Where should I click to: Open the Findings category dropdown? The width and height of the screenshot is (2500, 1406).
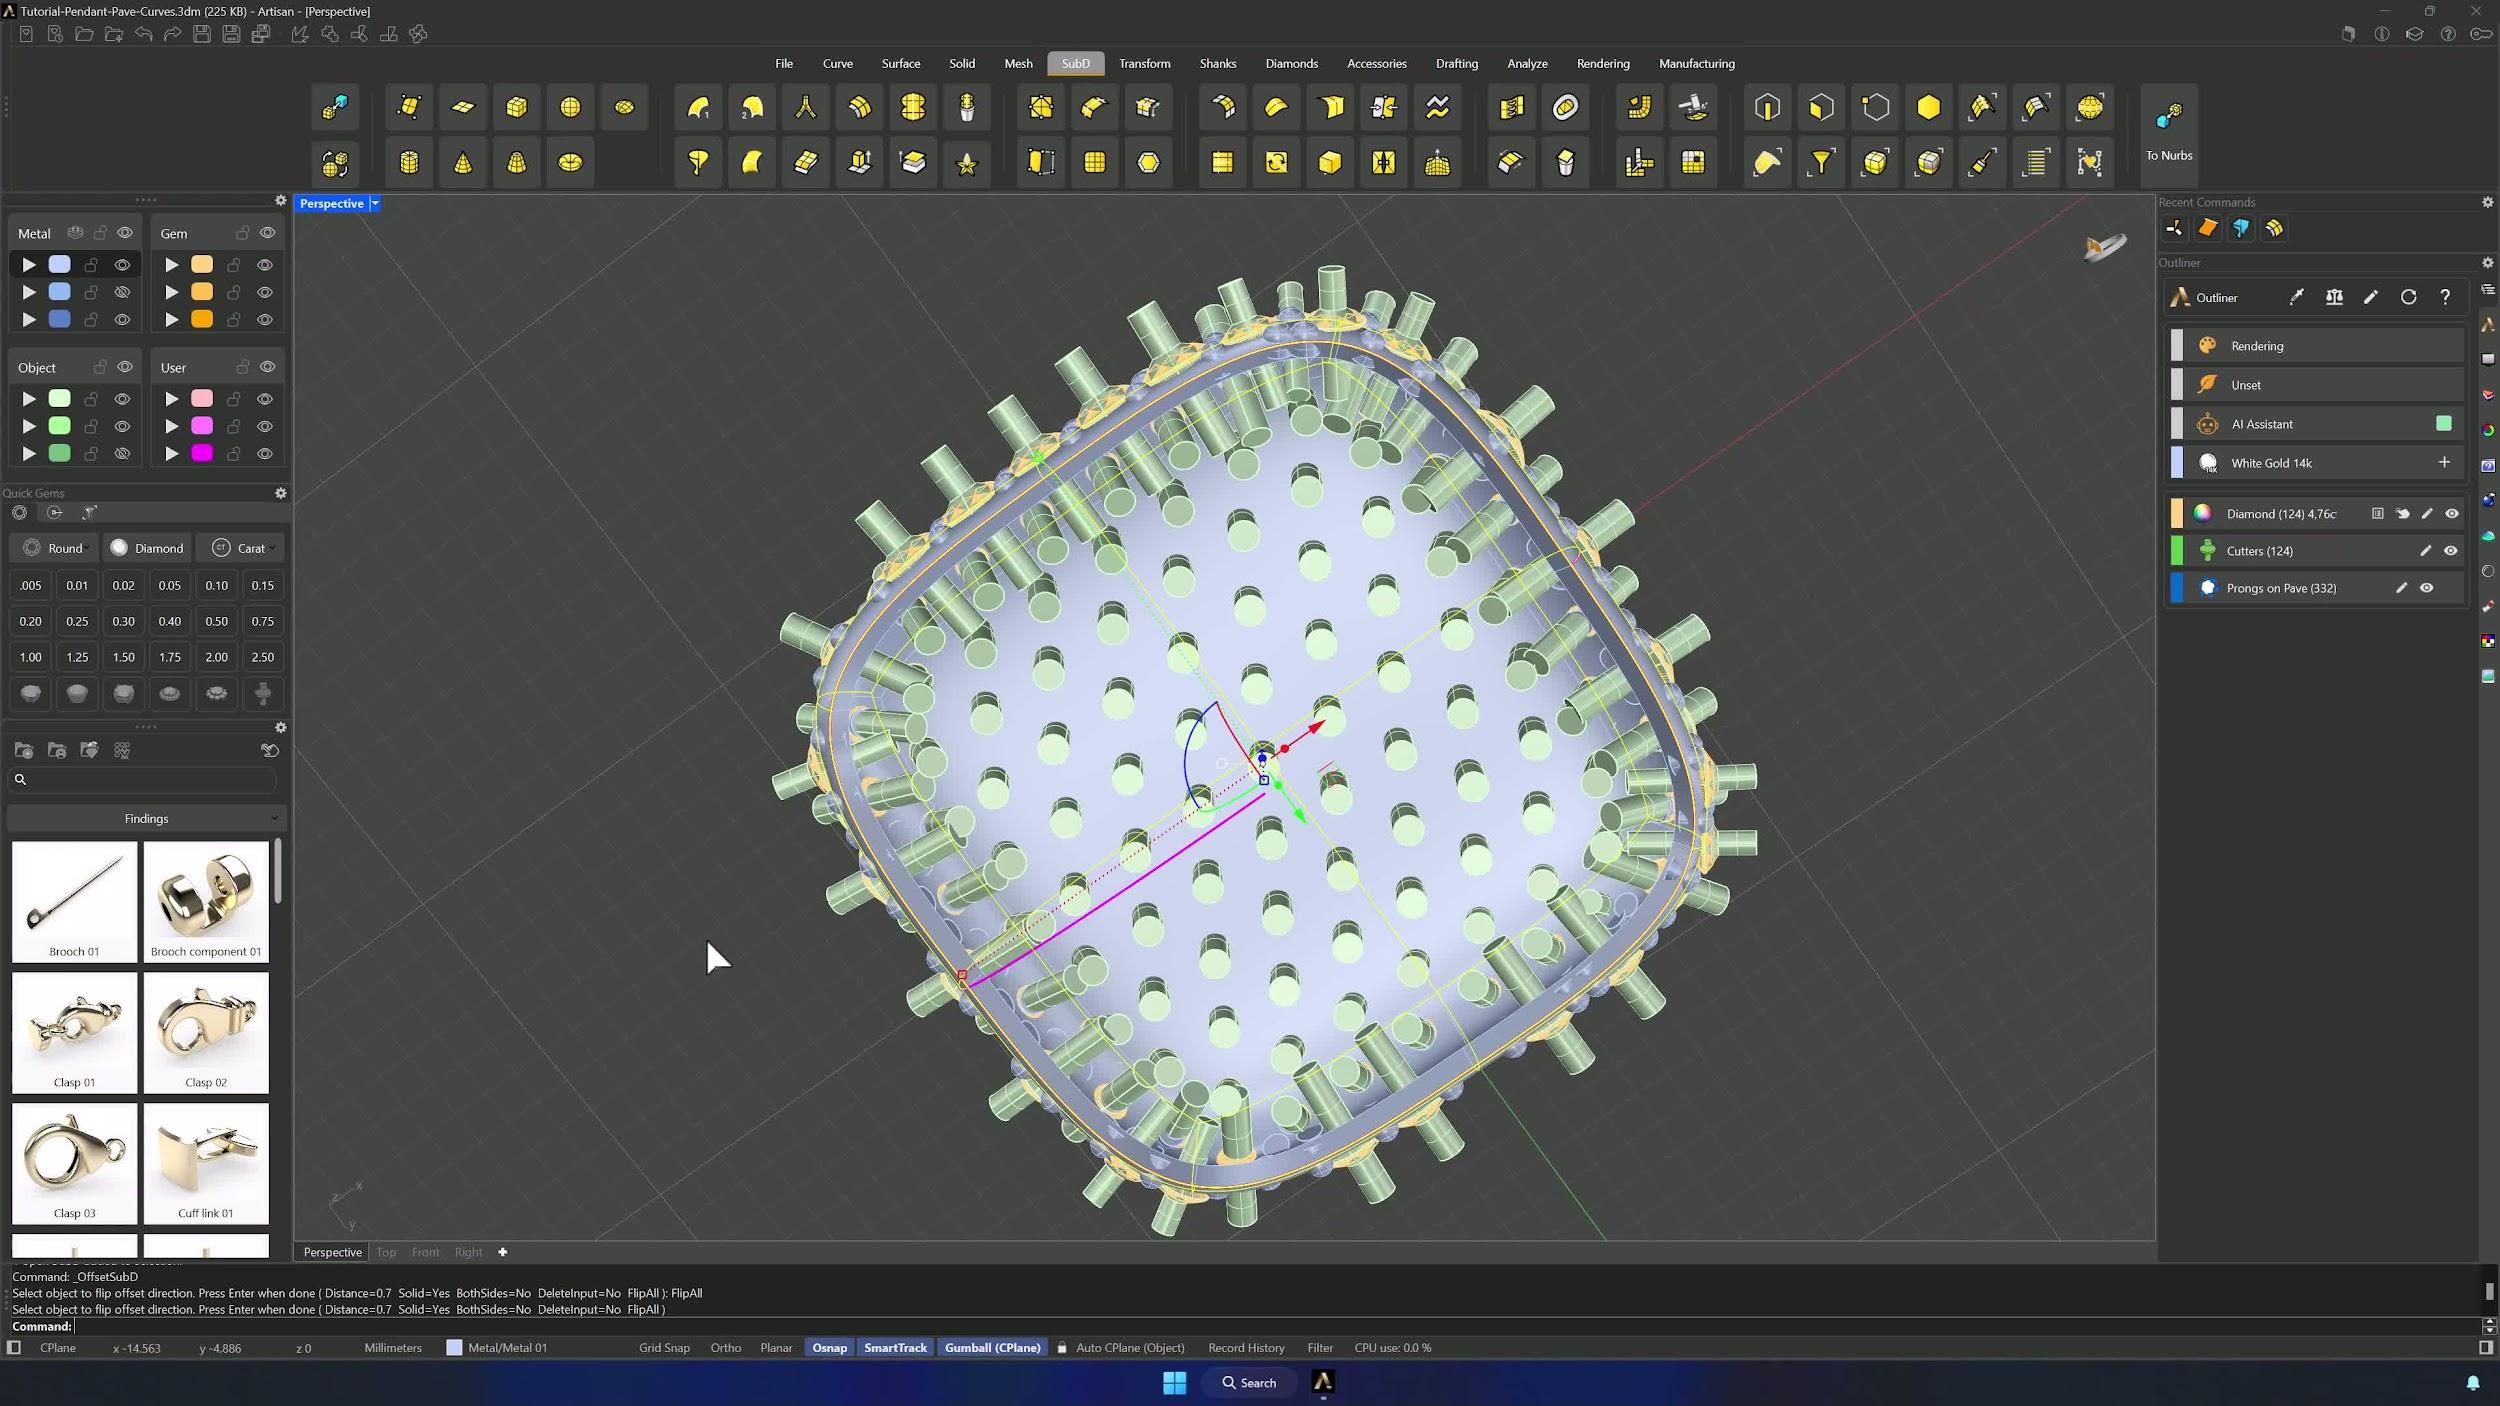[x=147, y=819]
